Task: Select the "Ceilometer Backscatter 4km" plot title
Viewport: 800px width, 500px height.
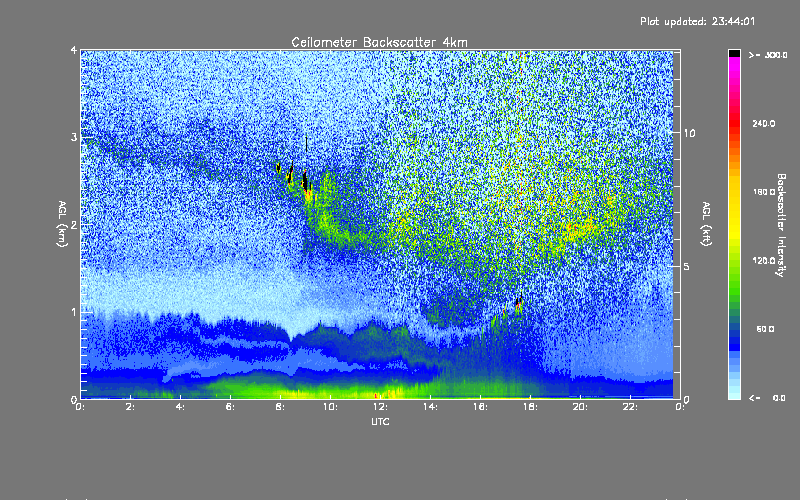Action: (379, 42)
